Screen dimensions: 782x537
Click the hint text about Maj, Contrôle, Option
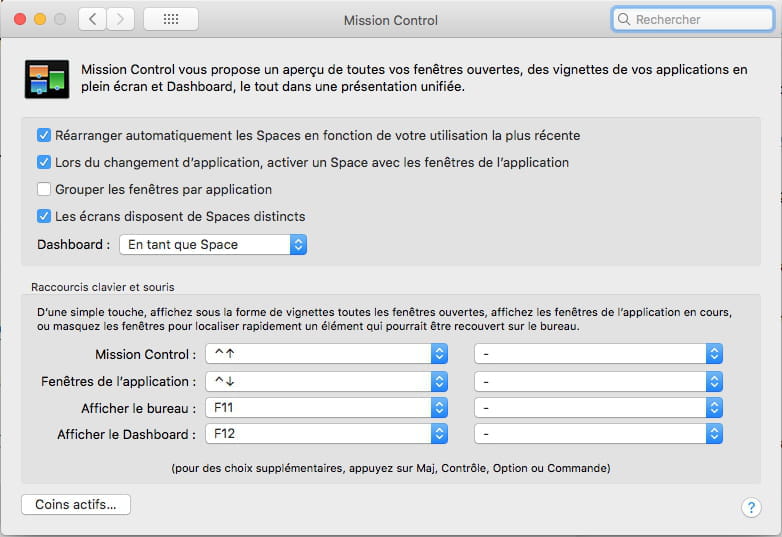[x=391, y=468]
